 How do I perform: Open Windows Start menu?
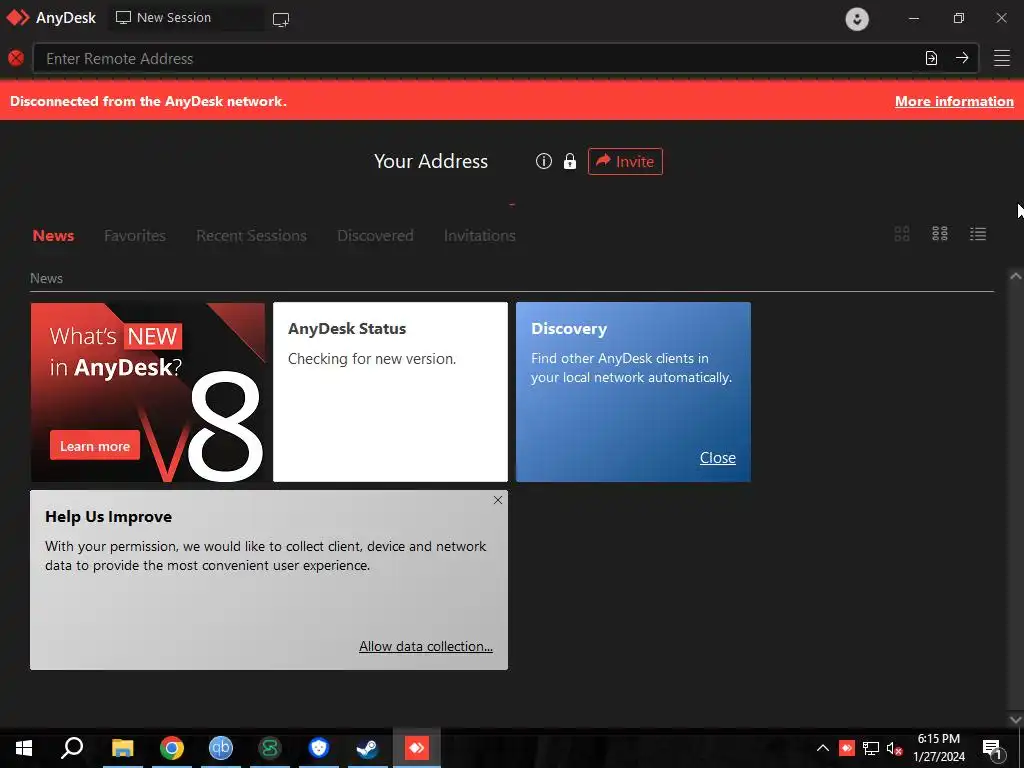coord(24,748)
